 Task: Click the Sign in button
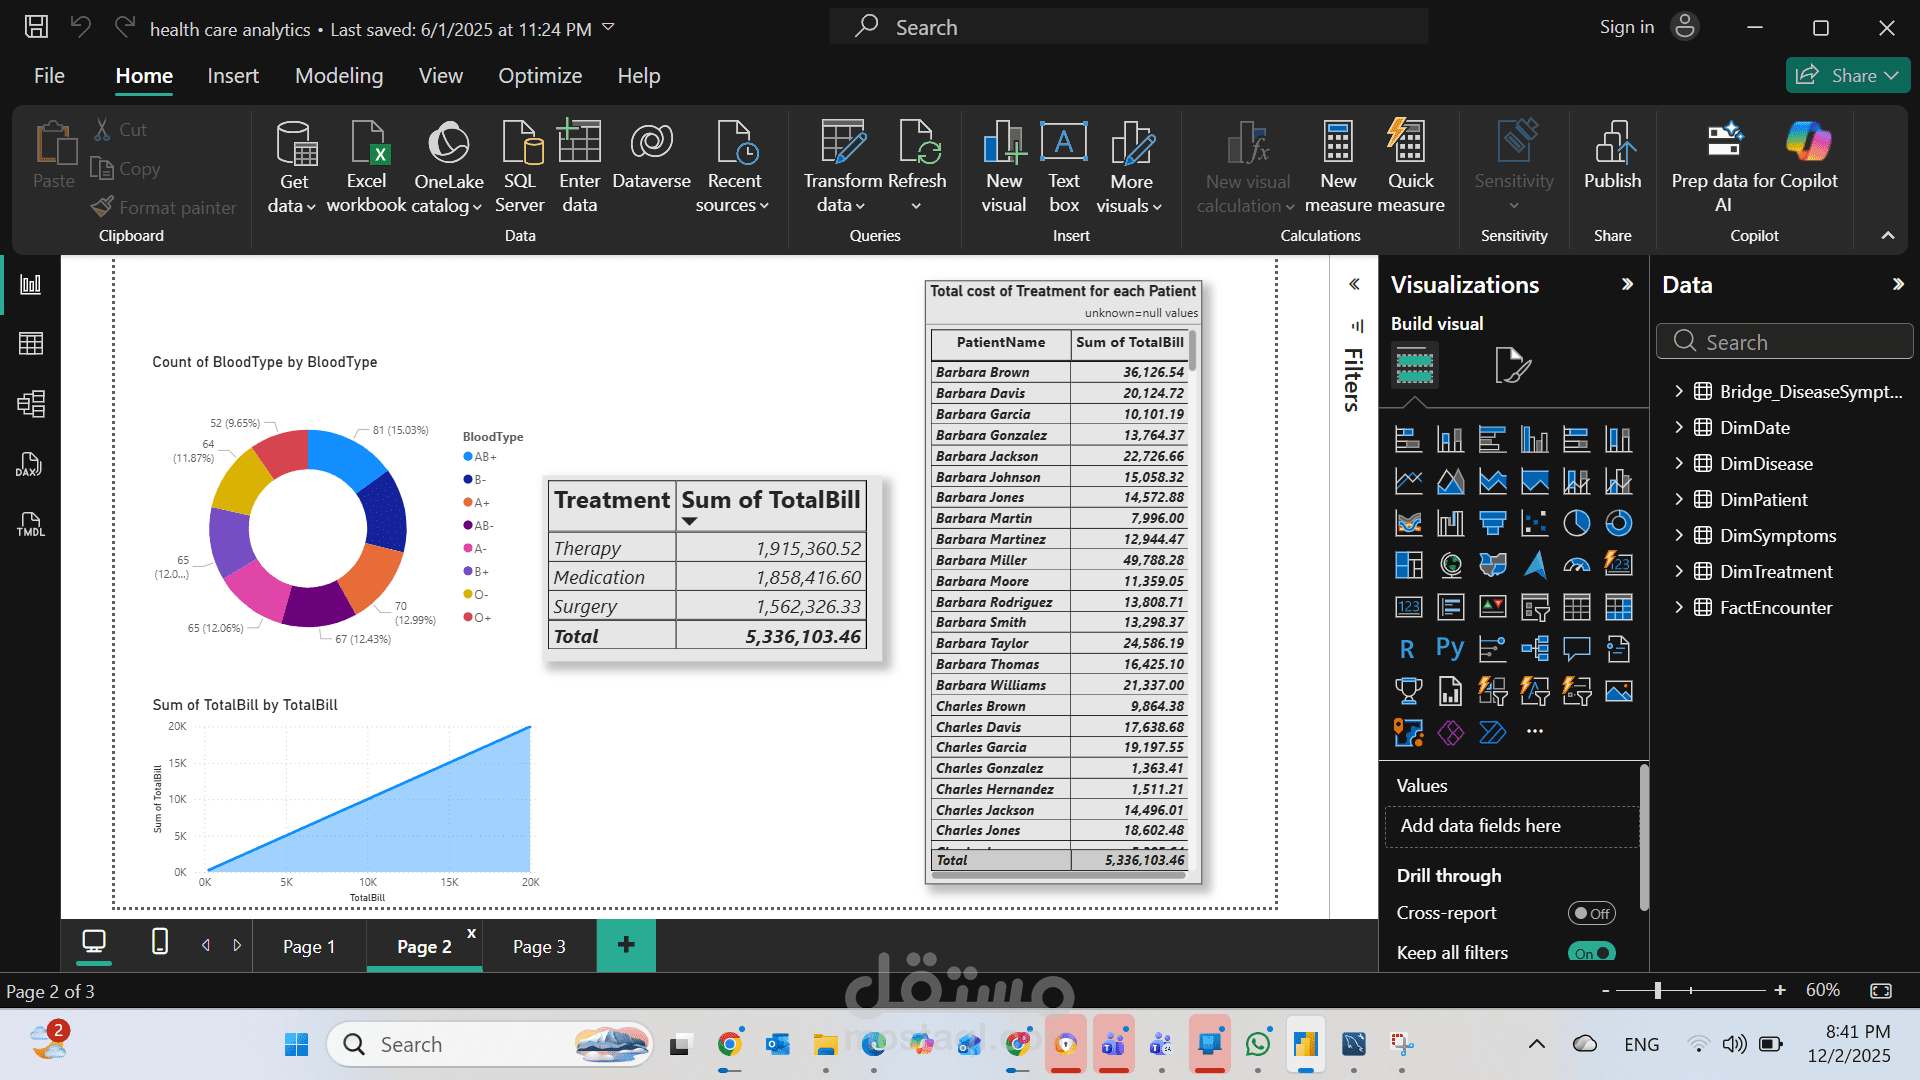(1627, 27)
